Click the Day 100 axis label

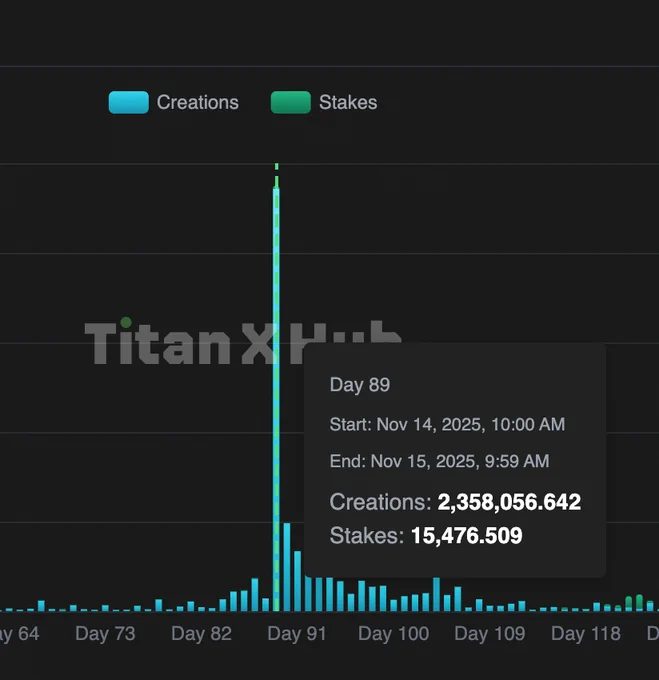(x=394, y=634)
